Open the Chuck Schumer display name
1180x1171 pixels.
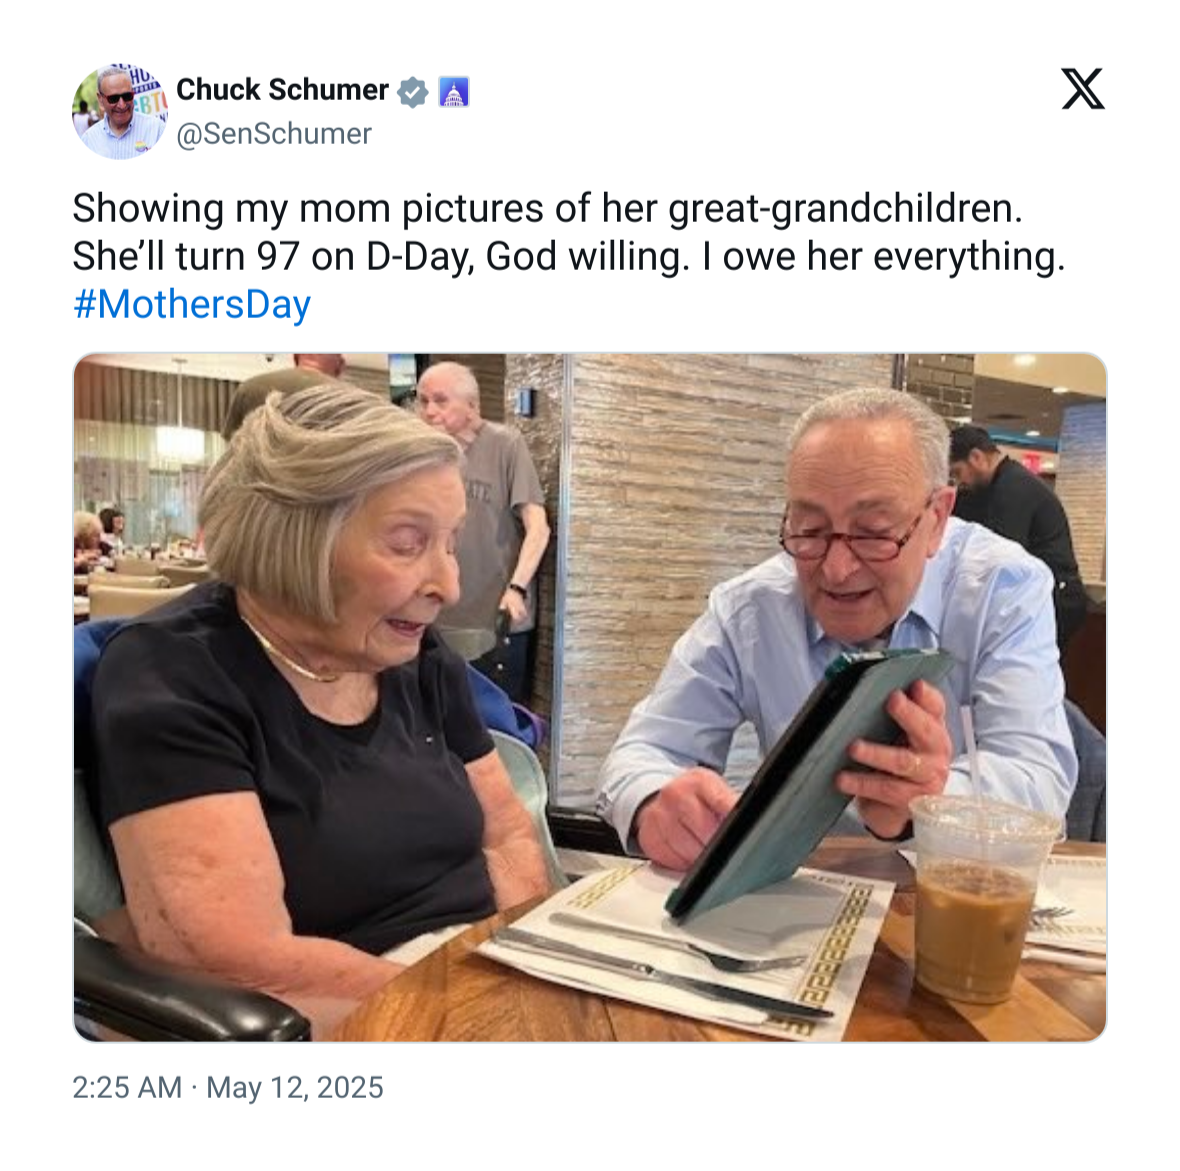pos(282,90)
